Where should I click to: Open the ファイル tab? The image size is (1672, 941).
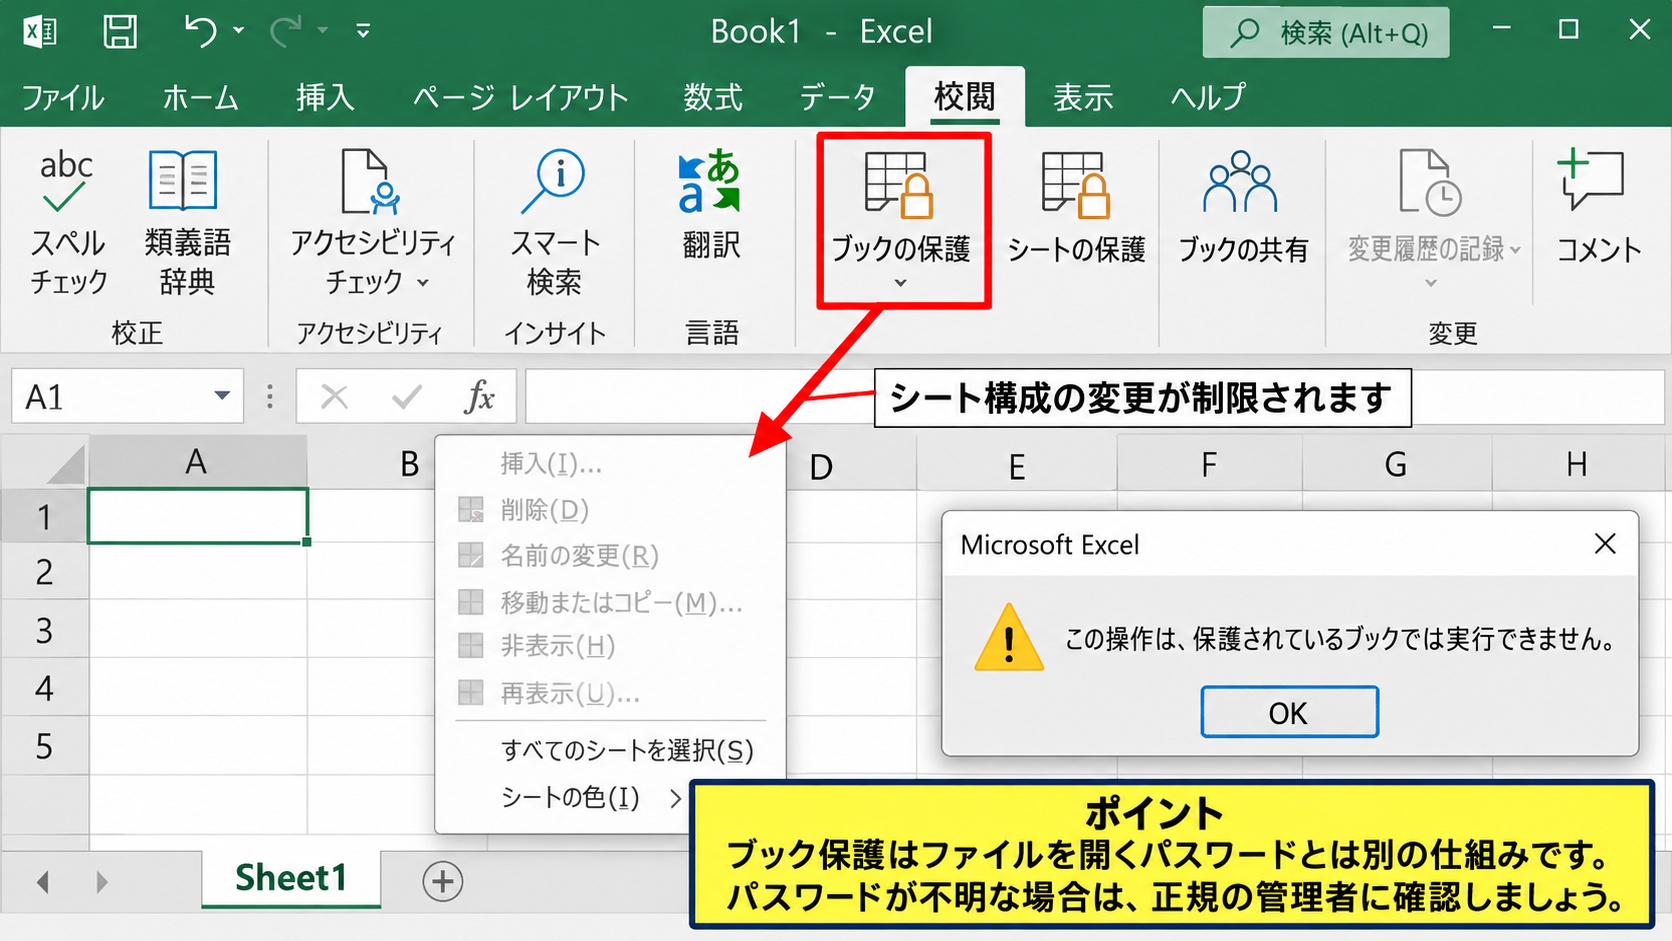point(62,98)
